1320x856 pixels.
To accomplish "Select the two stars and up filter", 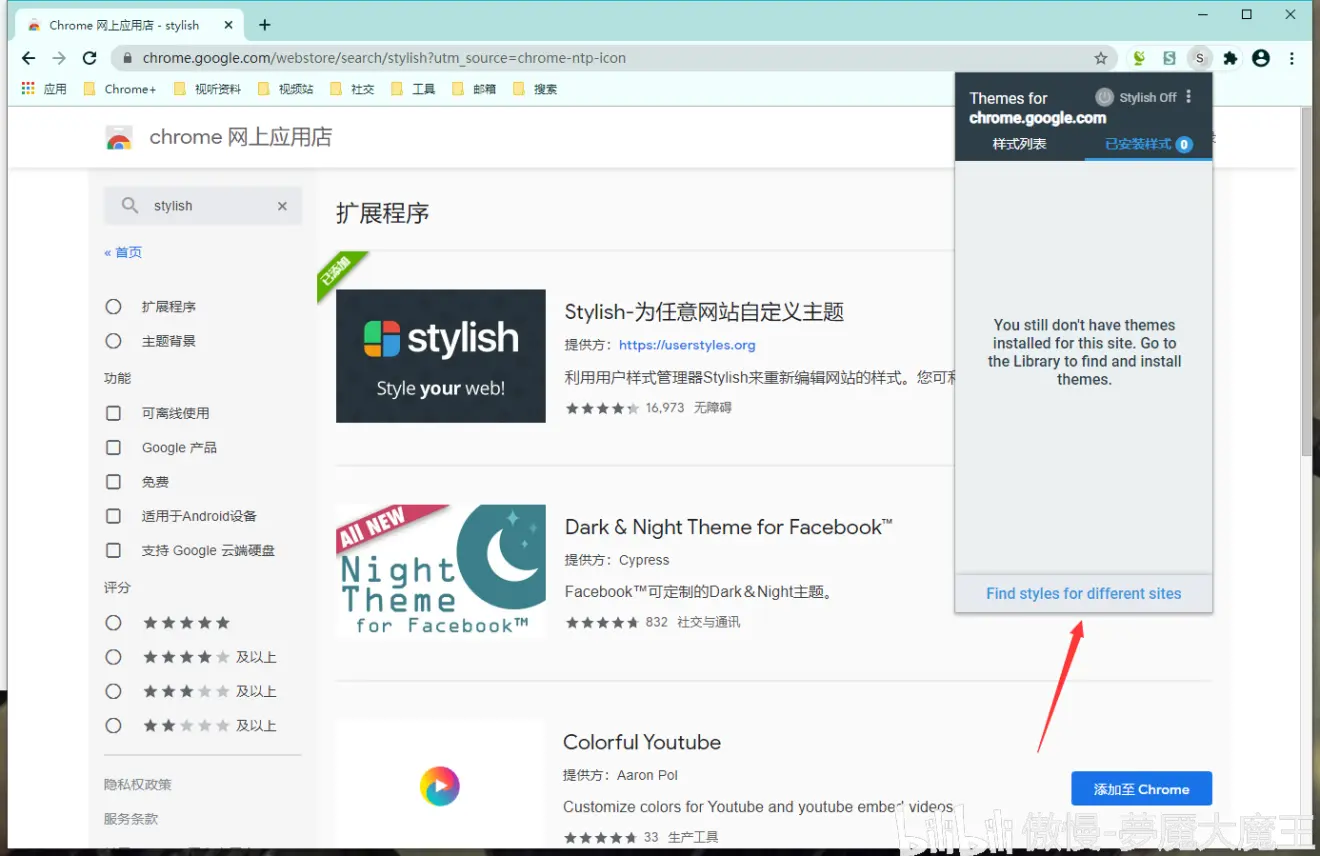I will pos(114,725).
